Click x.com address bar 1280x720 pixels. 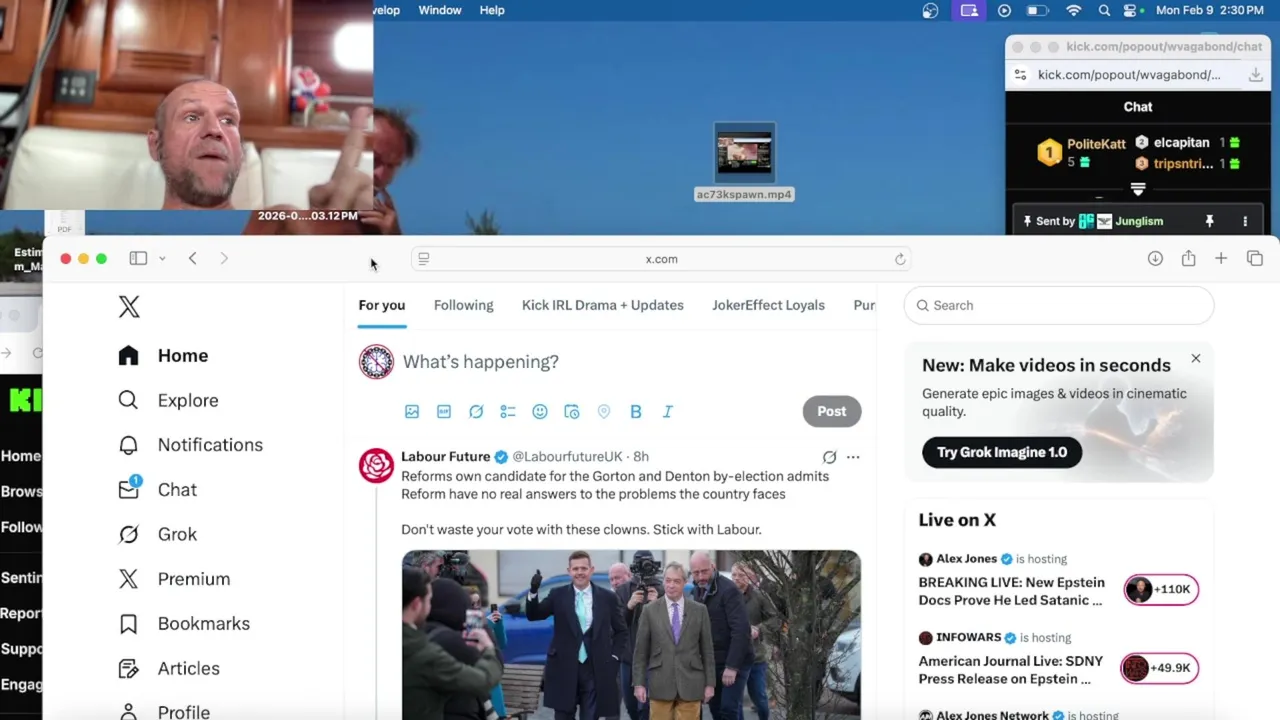tap(662, 259)
